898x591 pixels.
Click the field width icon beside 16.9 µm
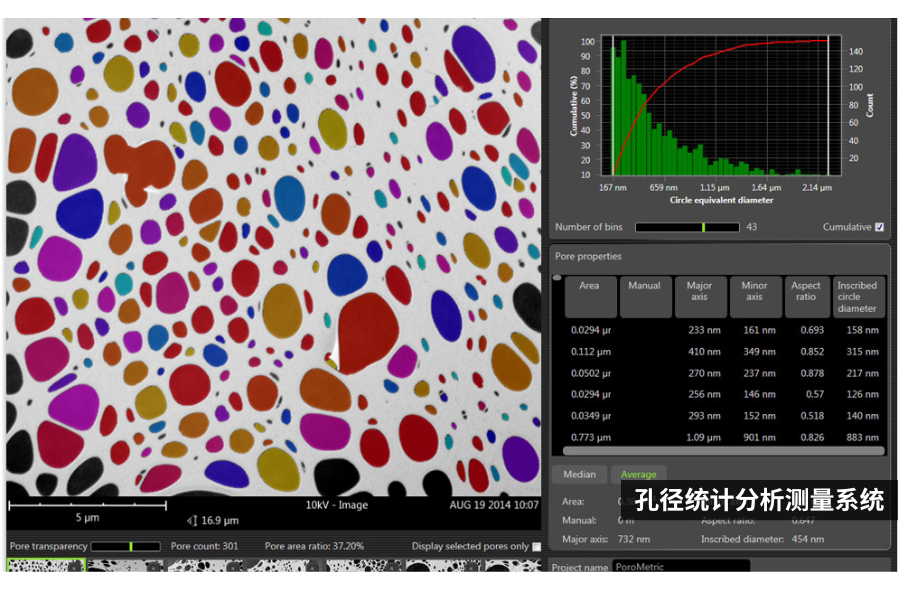[x=192, y=520]
